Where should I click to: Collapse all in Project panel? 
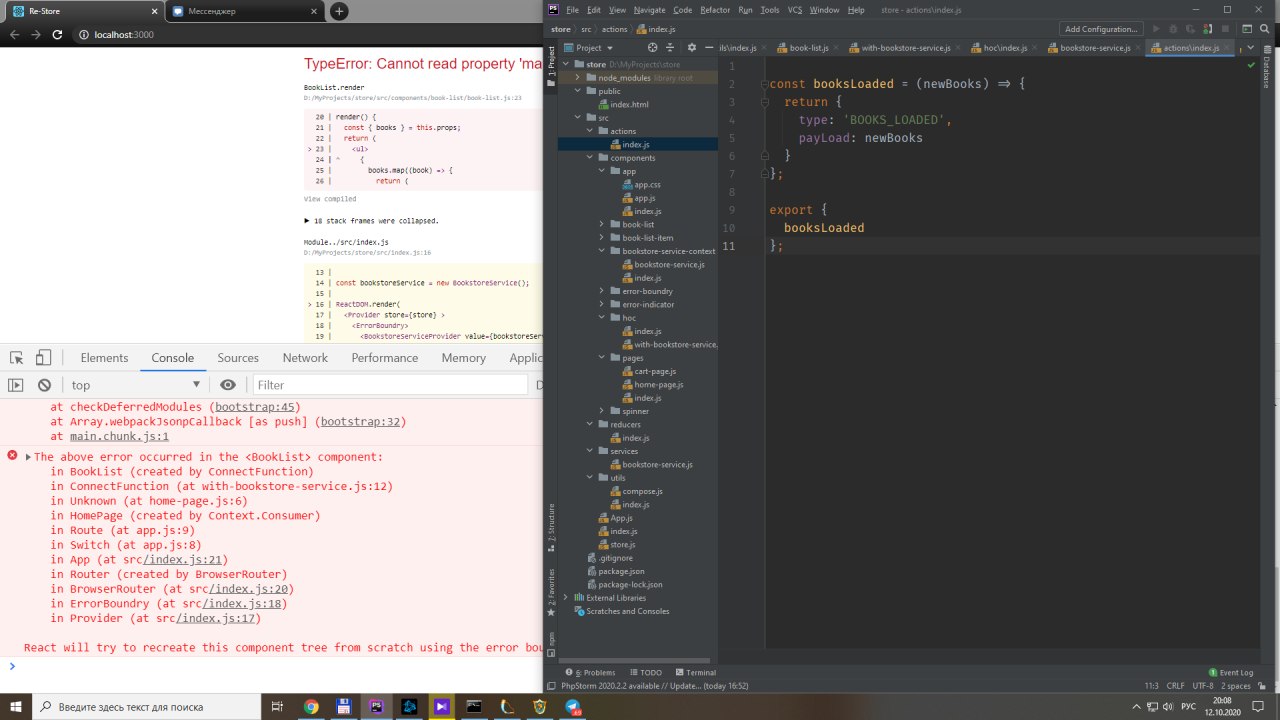[672, 47]
